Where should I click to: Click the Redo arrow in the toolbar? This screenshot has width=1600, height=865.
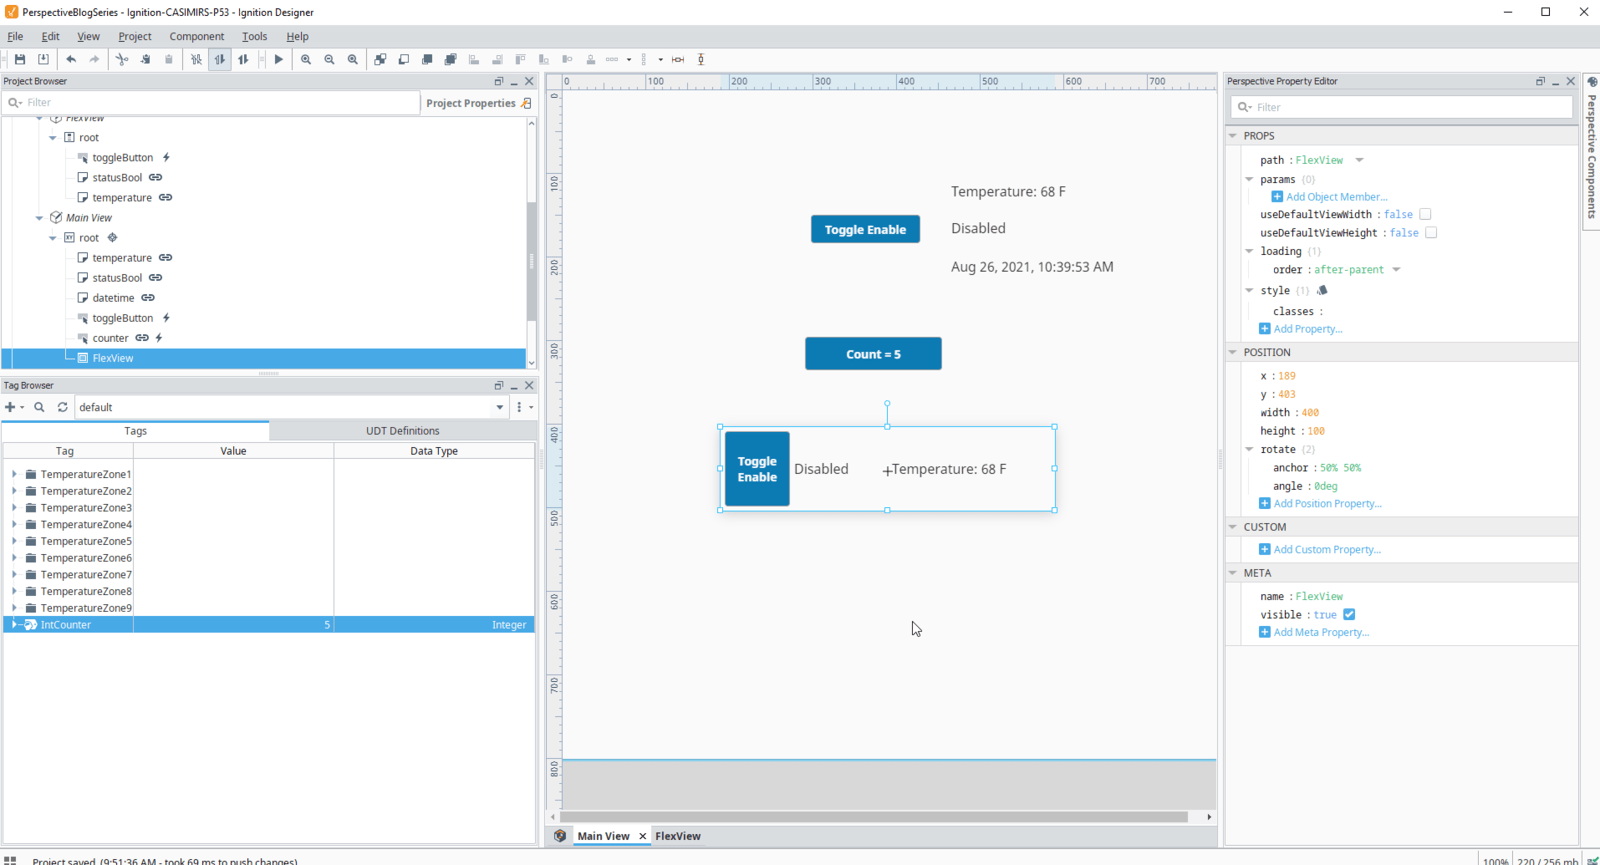95,60
